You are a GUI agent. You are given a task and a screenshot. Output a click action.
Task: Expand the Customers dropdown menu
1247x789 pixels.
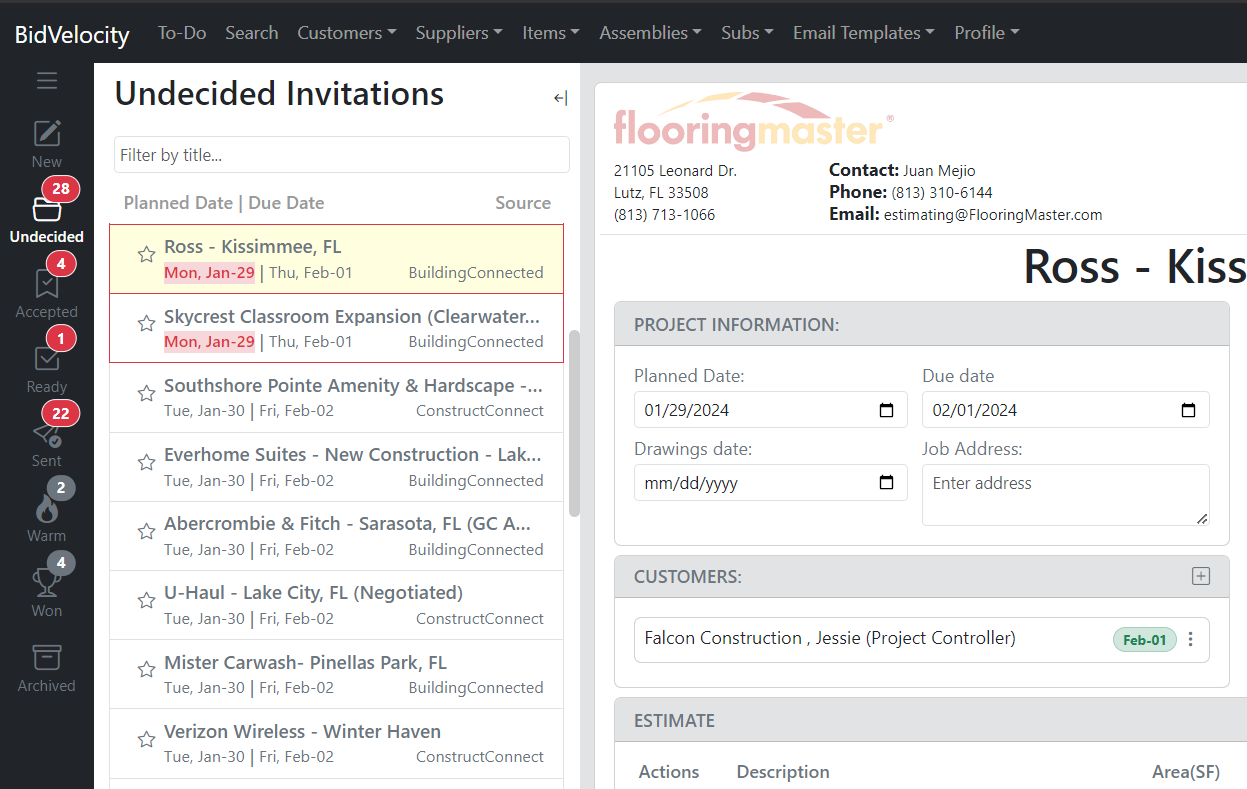347,33
